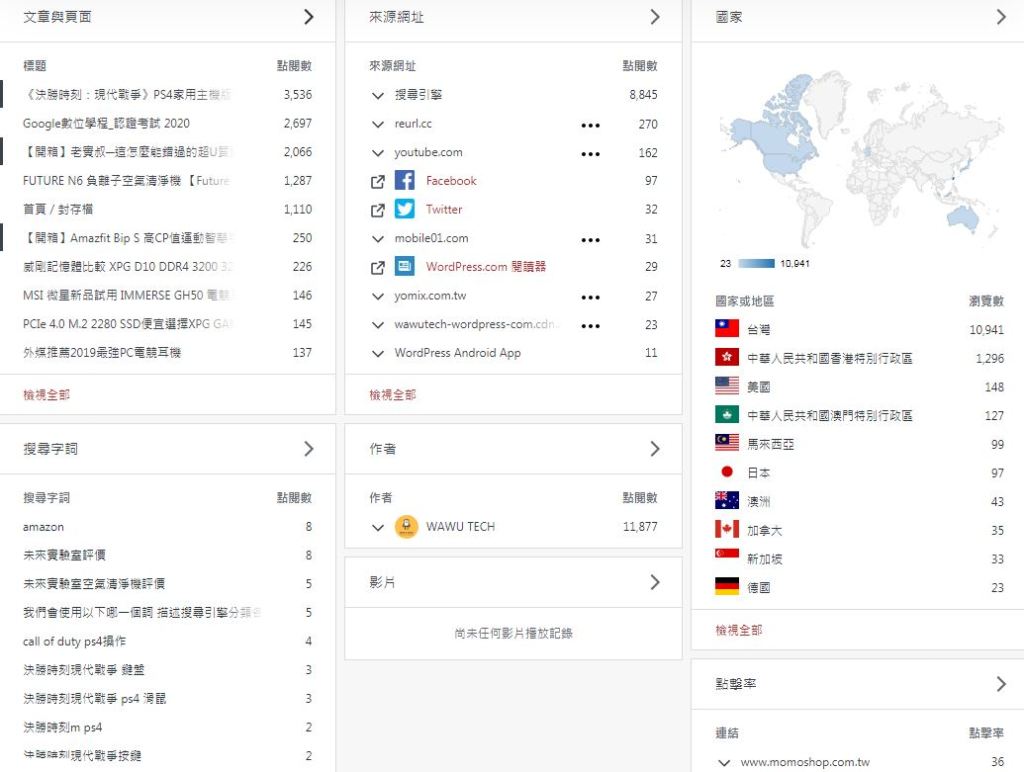1024x772 pixels.
Task: Open more options dots for reurl.cc
Action: coord(591,125)
